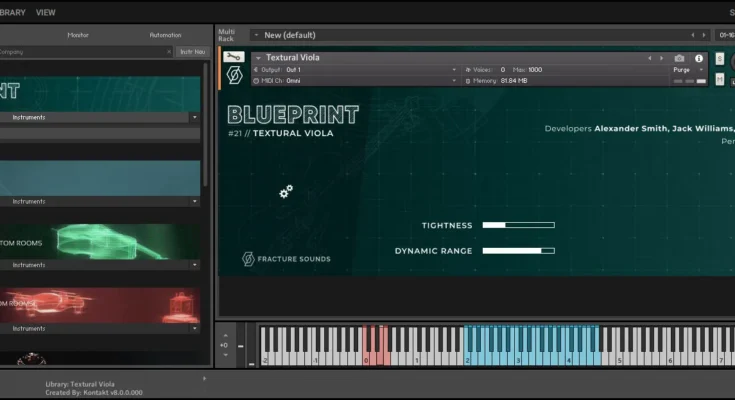Load next multi with right arrow in Multi Rack
The width and height of the screenshot is (735, 400).
click(704, 35)
